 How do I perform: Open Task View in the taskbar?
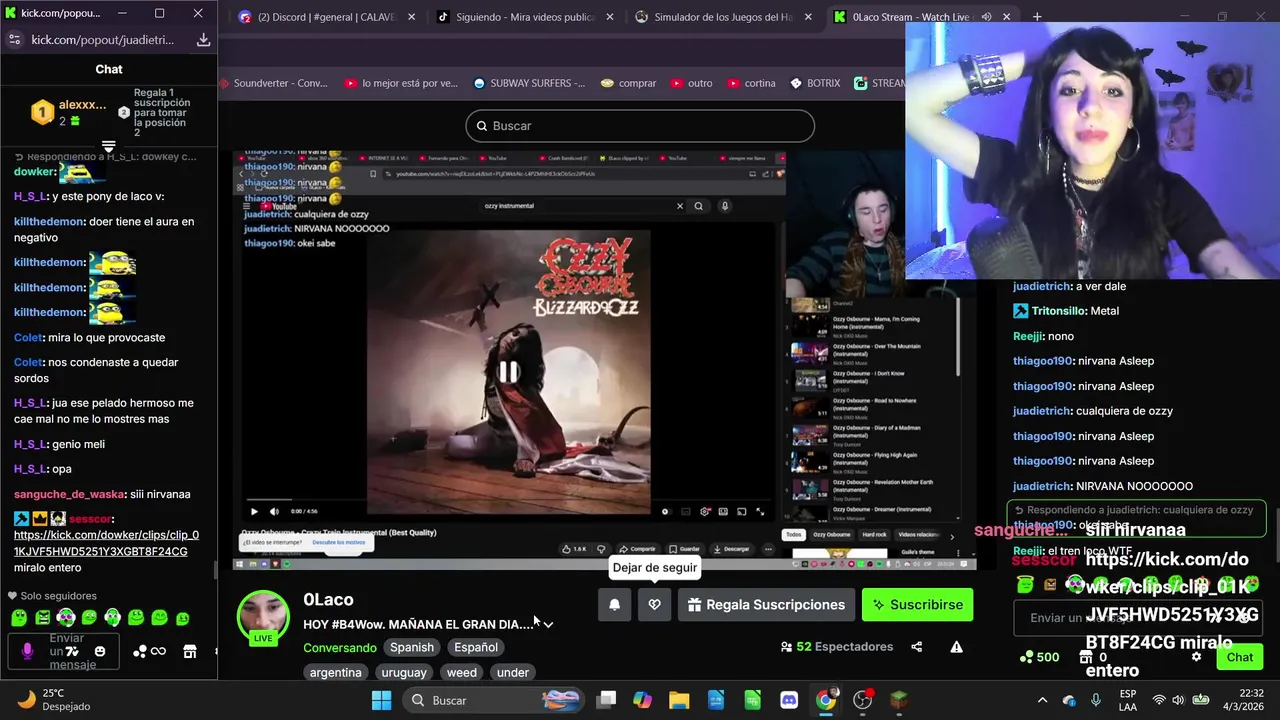606,700
